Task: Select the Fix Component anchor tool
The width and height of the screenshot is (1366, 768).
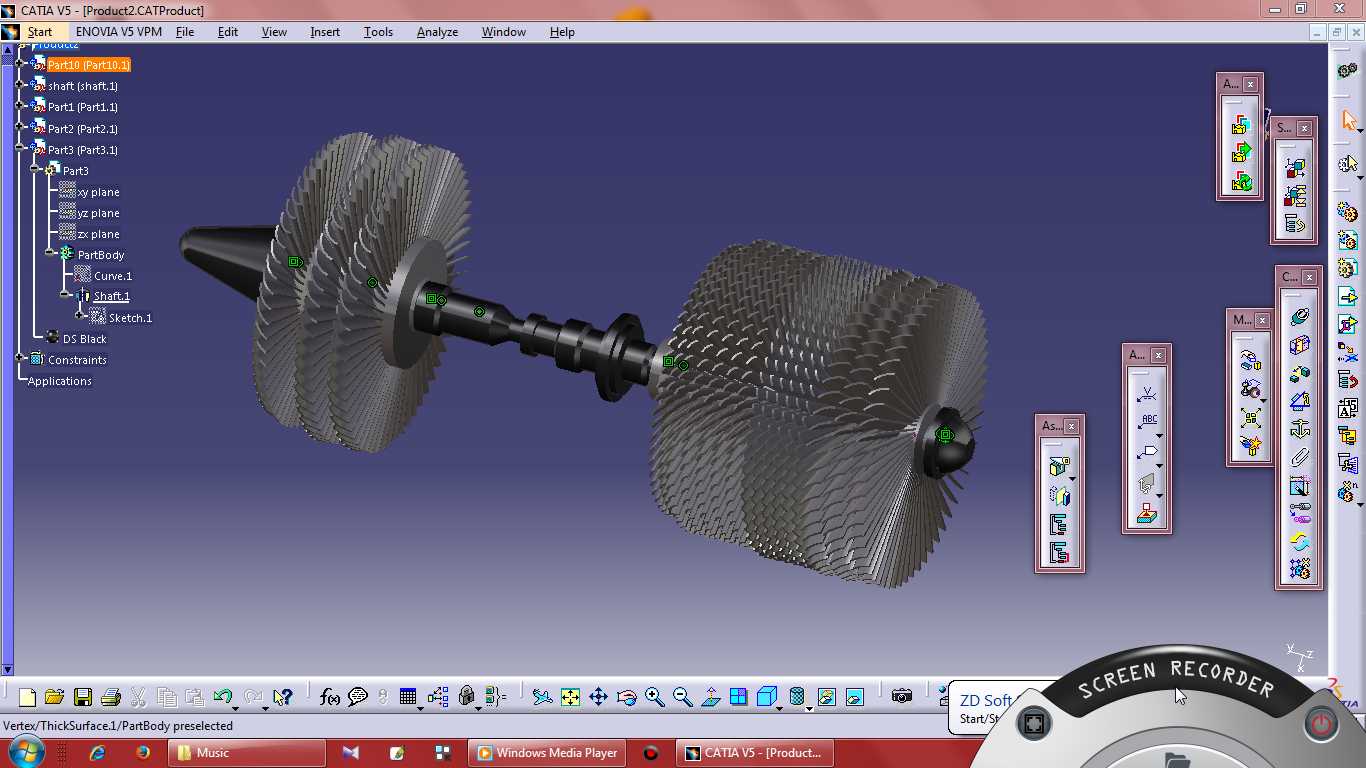Action: pyautogui.click(x=1299, y=429)
